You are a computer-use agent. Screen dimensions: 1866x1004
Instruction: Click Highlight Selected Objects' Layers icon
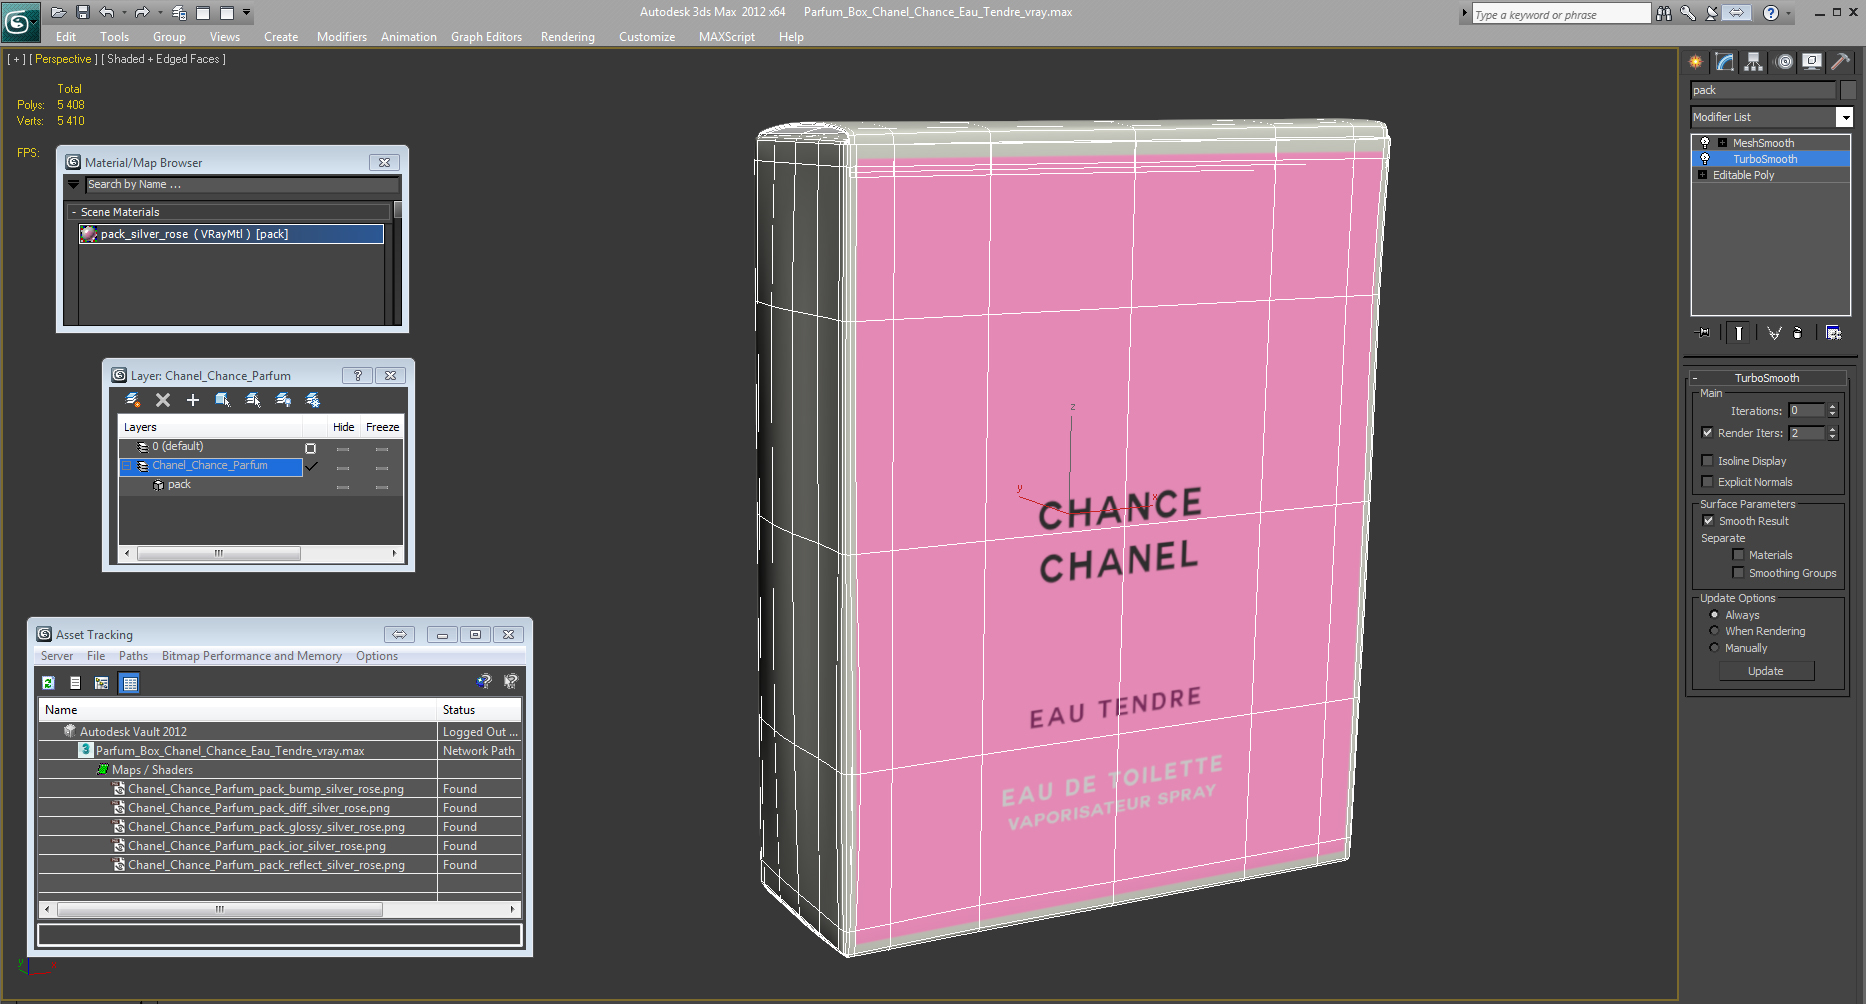click(253, 400)
